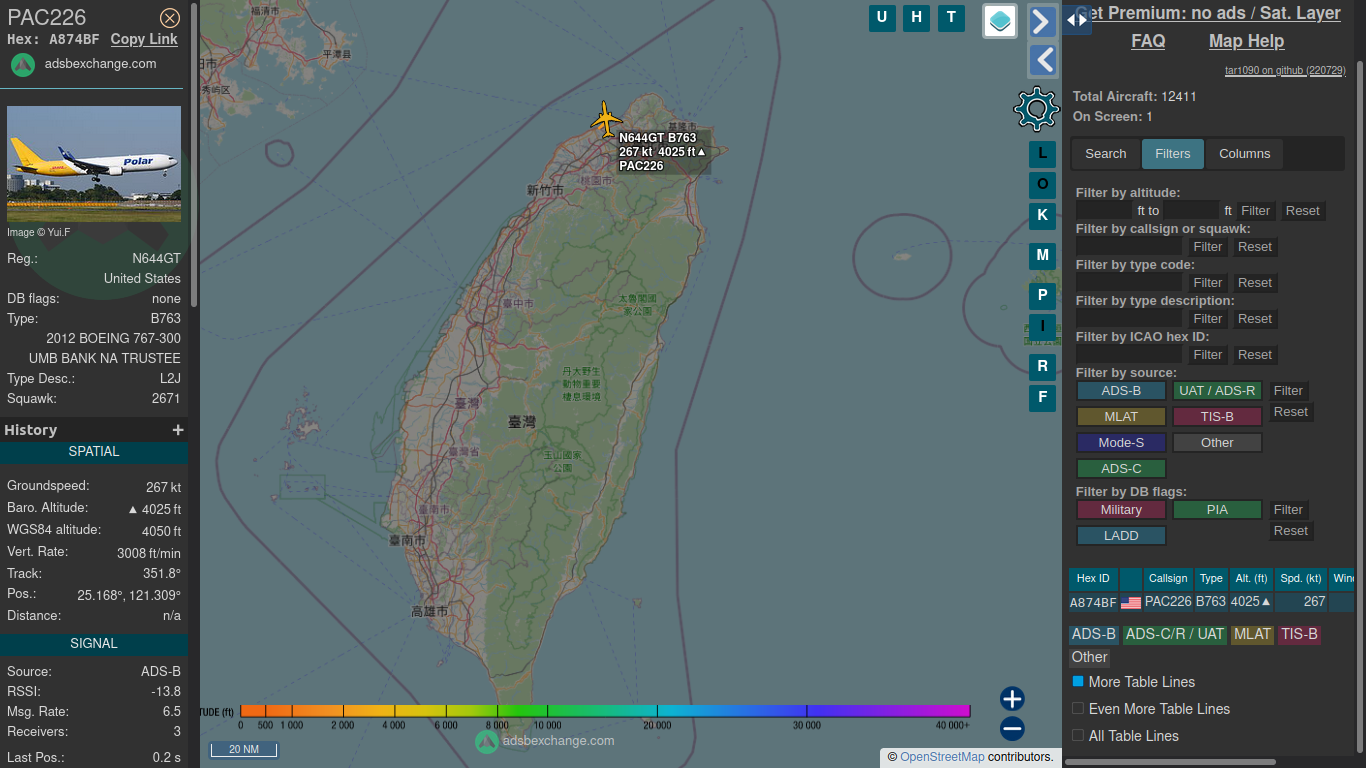Toggle the P map option button

pos(1042,296)
